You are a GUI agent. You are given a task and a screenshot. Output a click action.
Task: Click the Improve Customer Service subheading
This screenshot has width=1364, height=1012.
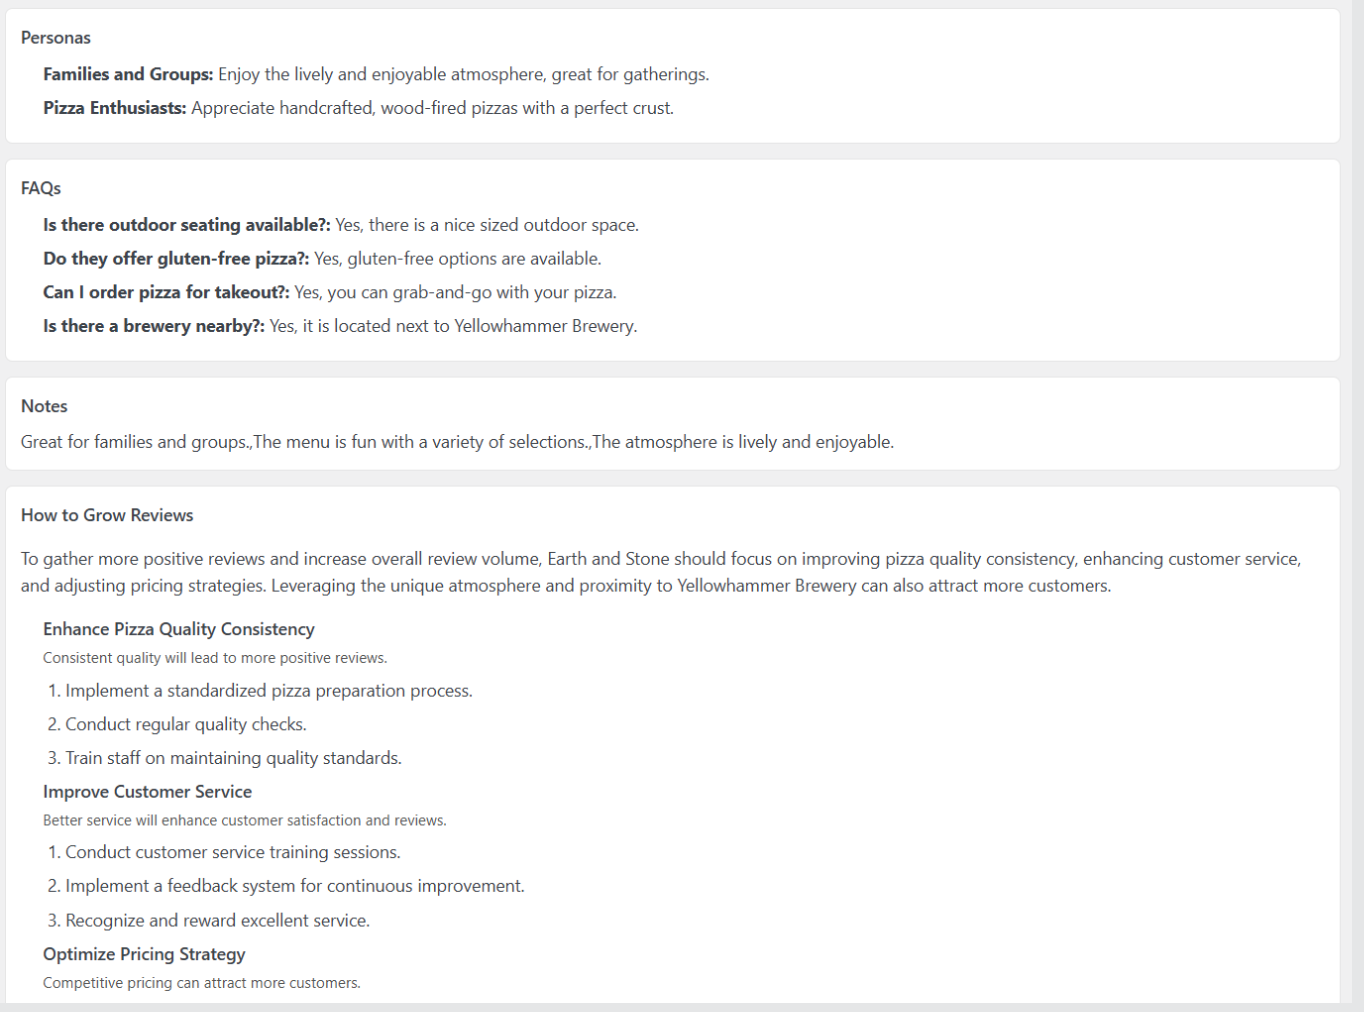pos(147,792)
